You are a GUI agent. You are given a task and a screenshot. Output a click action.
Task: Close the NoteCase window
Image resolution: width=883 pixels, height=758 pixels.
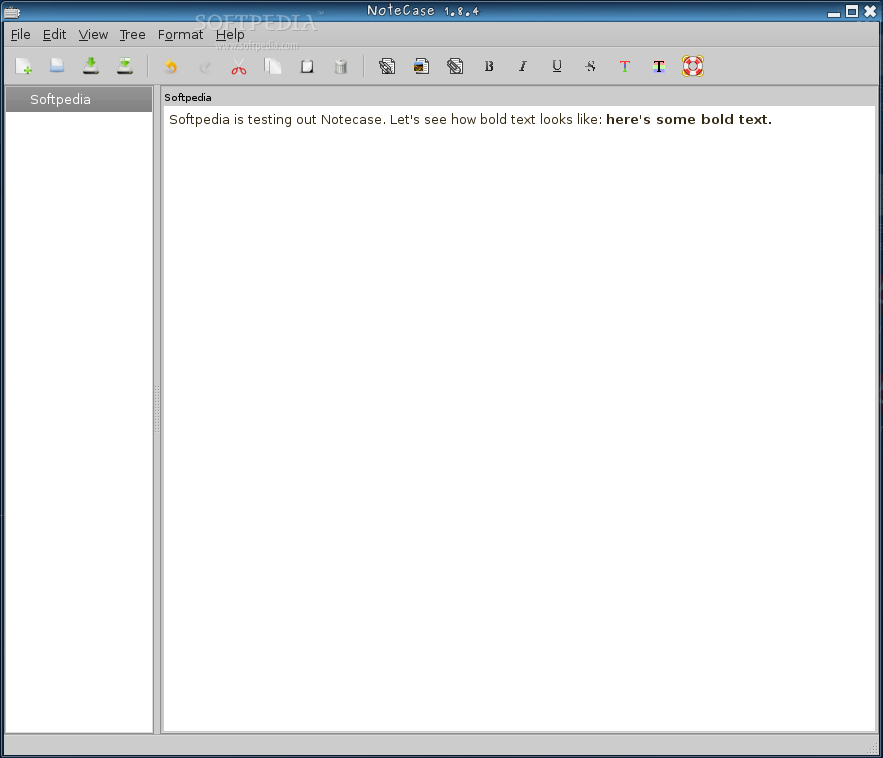click(870, 11)
